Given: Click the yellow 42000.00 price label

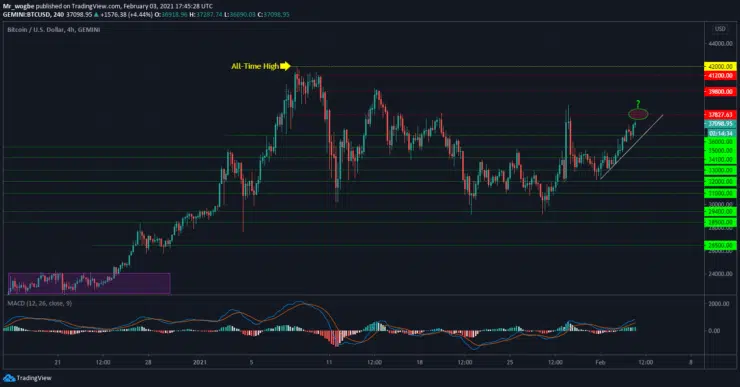Looking at the screenshot, I should coord(720,67).
